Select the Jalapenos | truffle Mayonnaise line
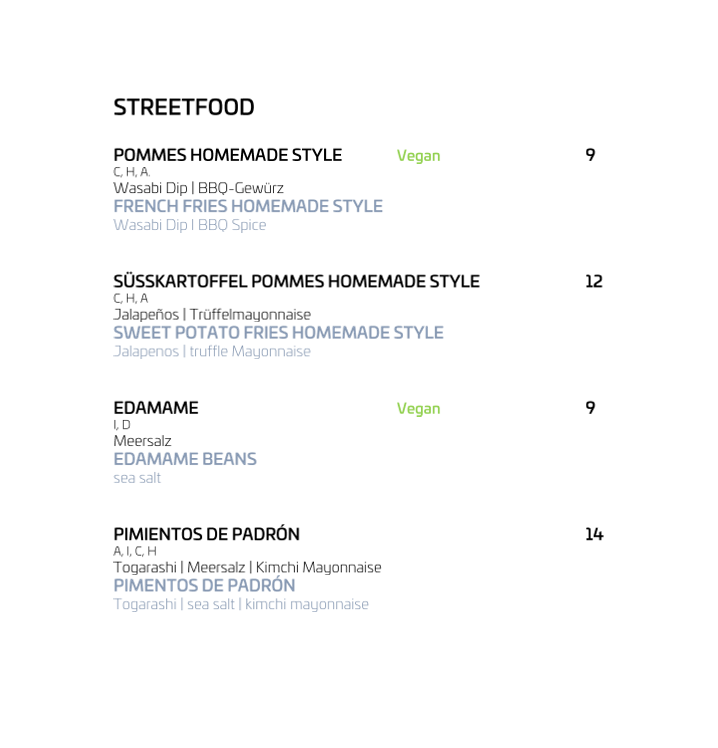The height and width of the screenshot is (748, 718). point(212,351)
